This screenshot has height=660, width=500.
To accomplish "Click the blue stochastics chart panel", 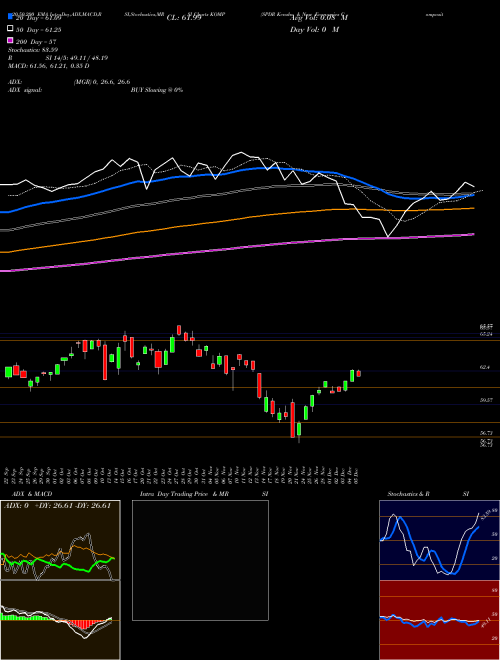I will (439, 540).
